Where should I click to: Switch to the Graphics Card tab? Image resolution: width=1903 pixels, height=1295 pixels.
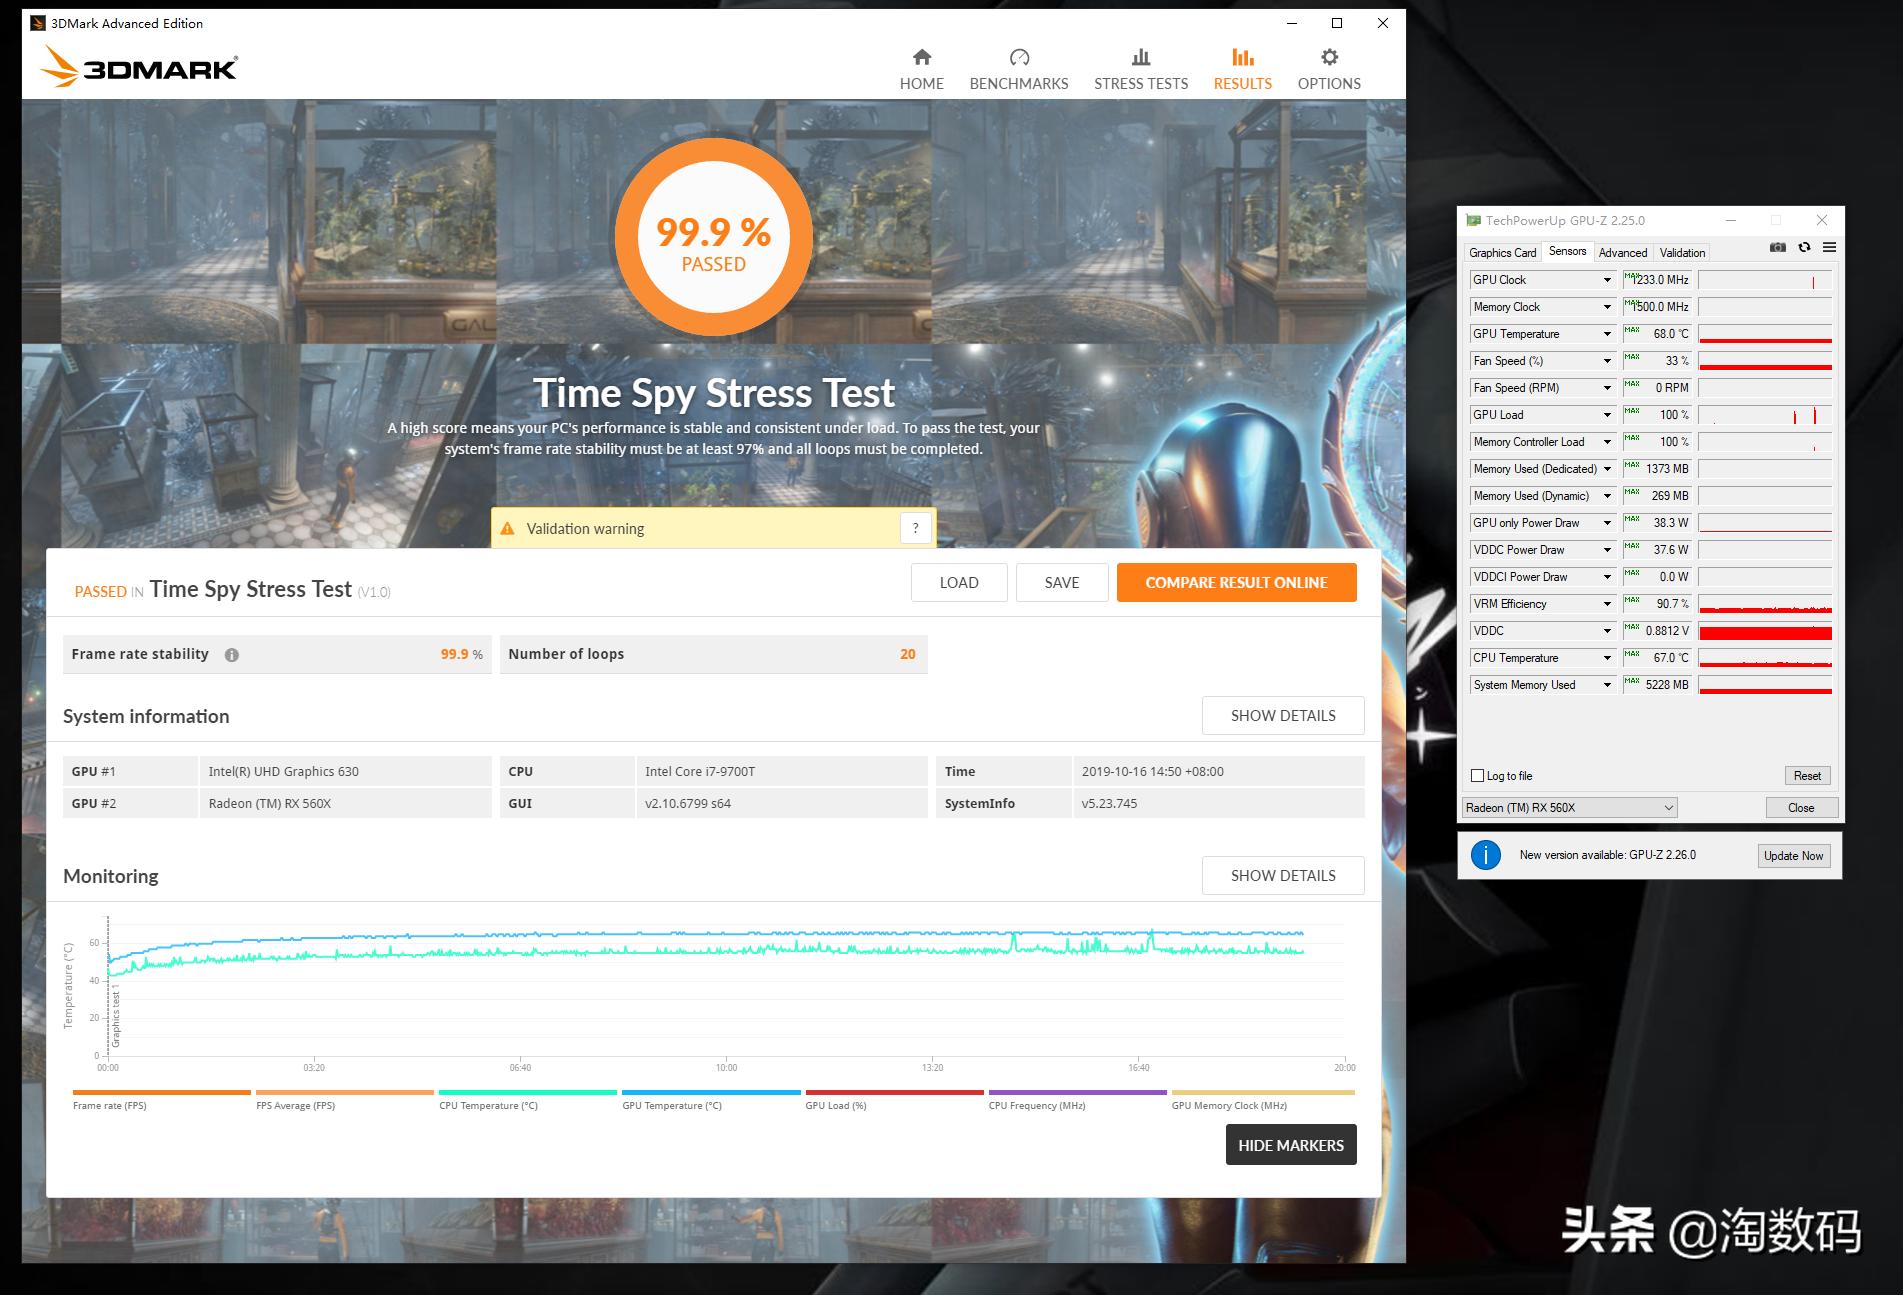(x=1501, y=252)
